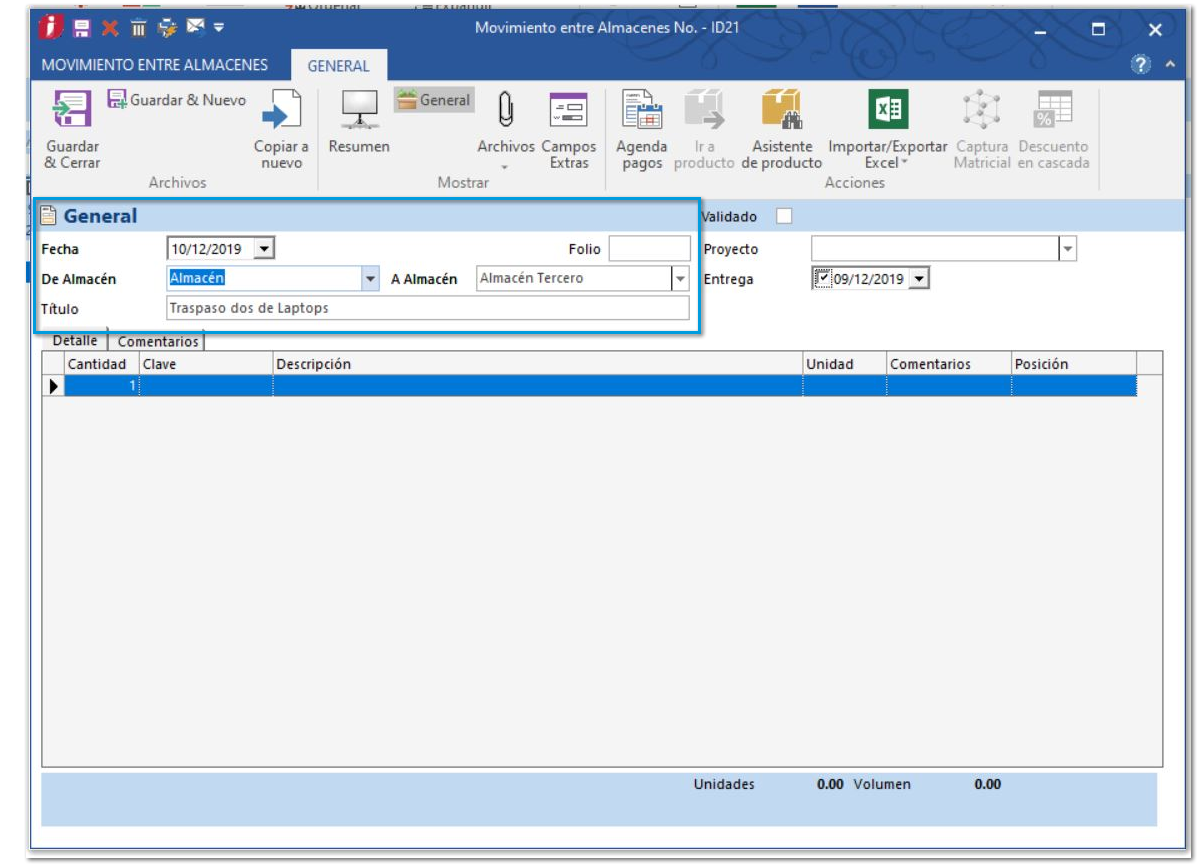Screen dimensions: 1200x867
Task: Open the Proyecto dropdown list
Action: [x=1067, y=249]
